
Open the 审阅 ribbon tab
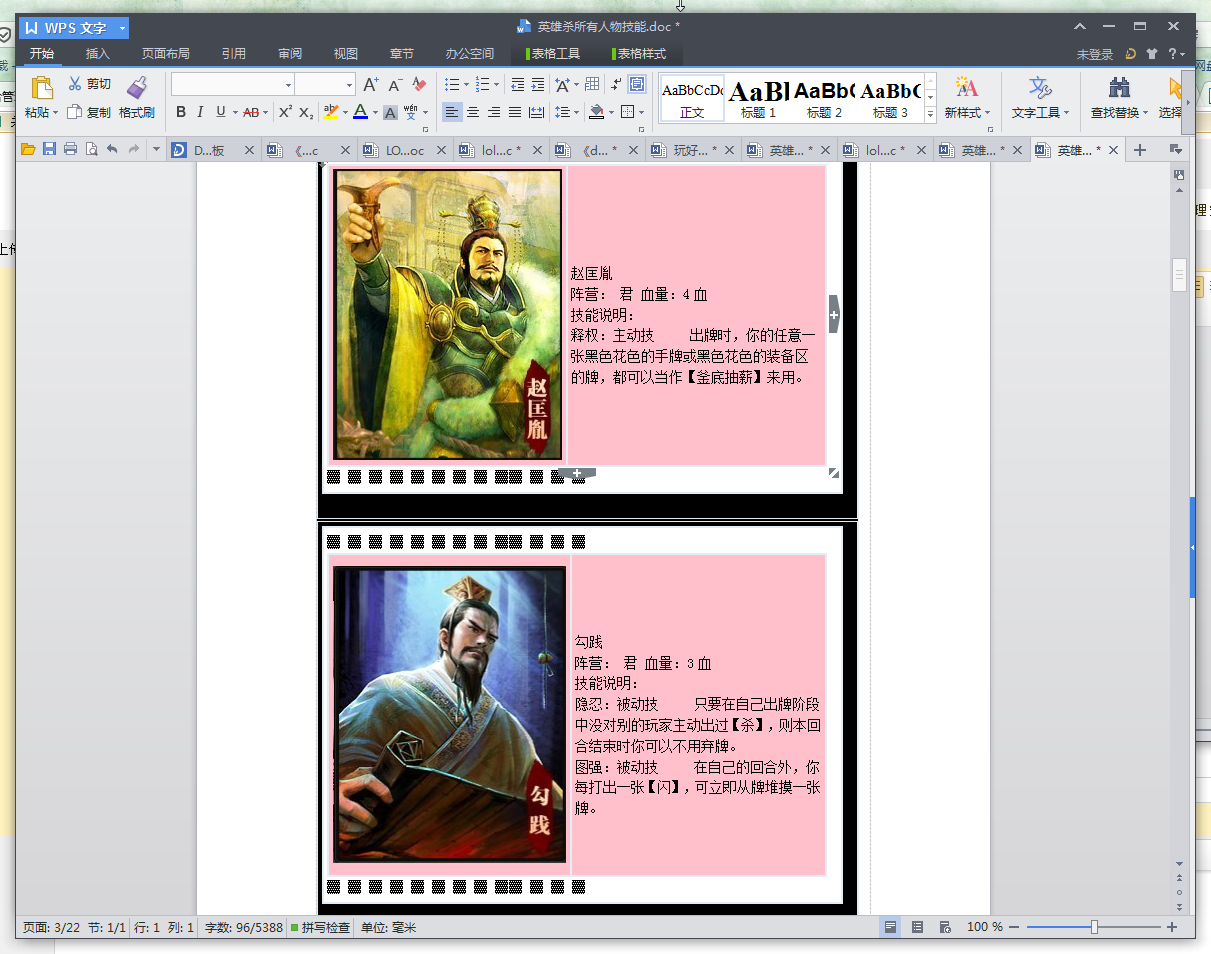290,54
